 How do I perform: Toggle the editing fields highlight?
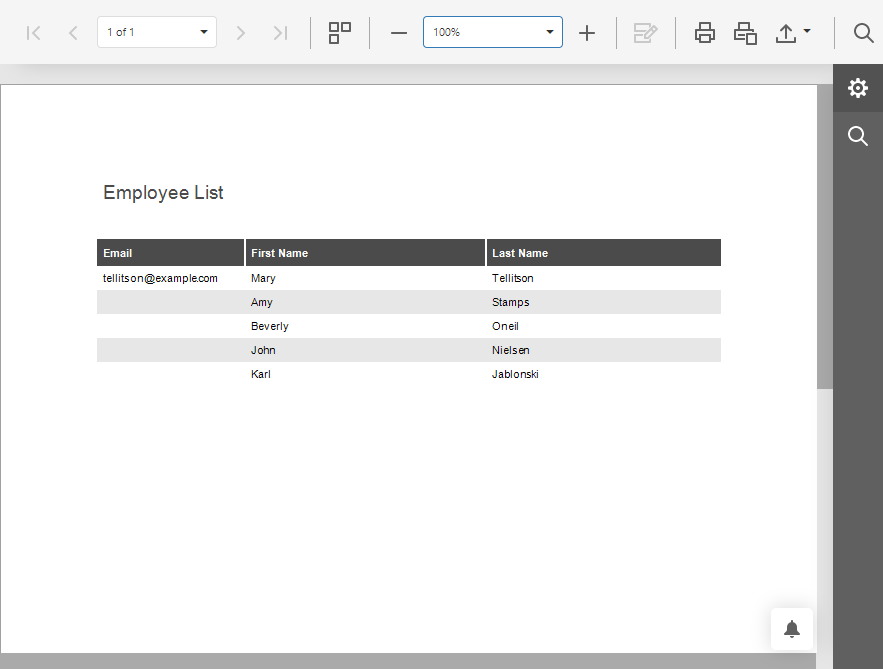click(645, 33)
